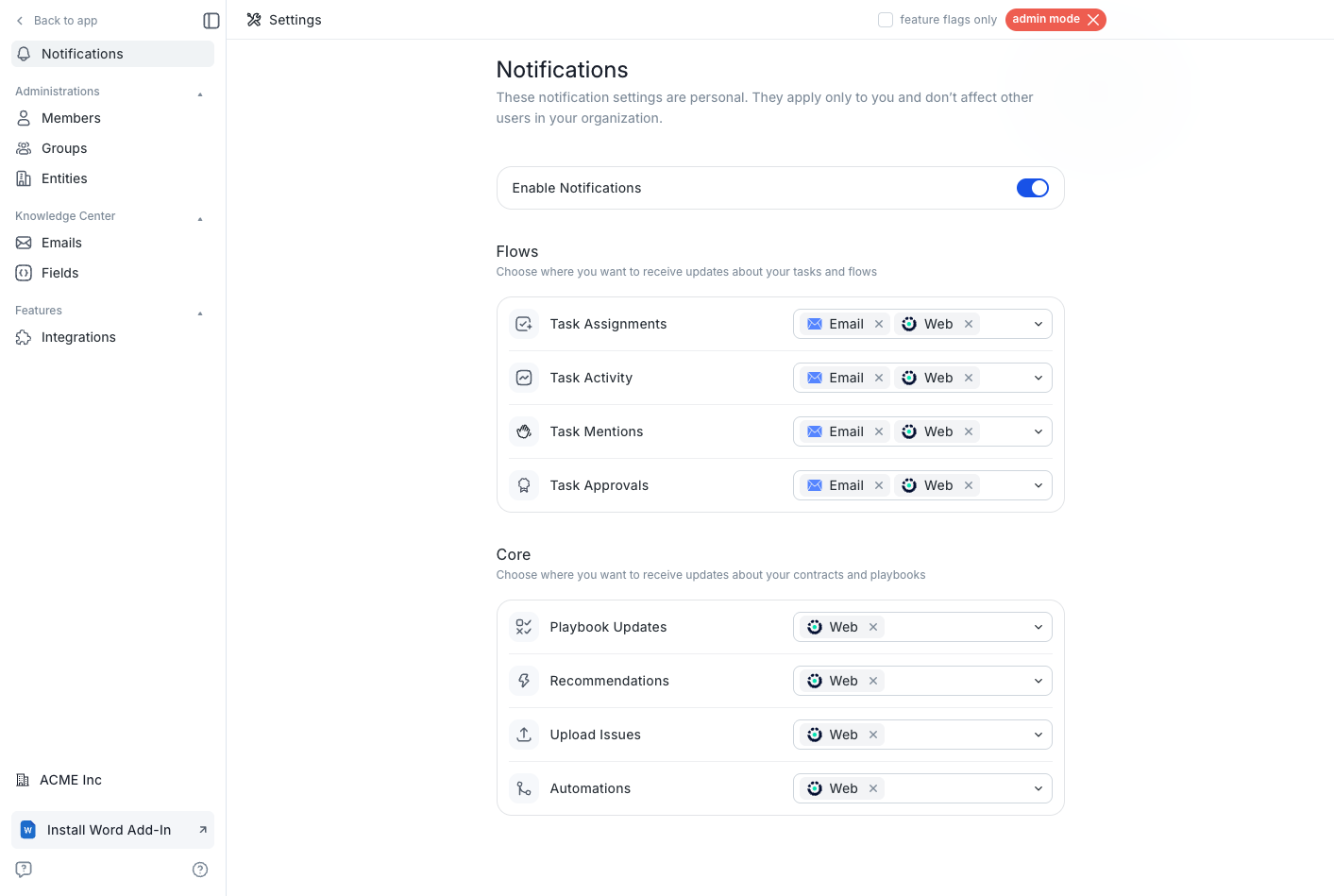Toggle the sidebar collapse icon
The image size is (1334, 896).
click(211, 20)
